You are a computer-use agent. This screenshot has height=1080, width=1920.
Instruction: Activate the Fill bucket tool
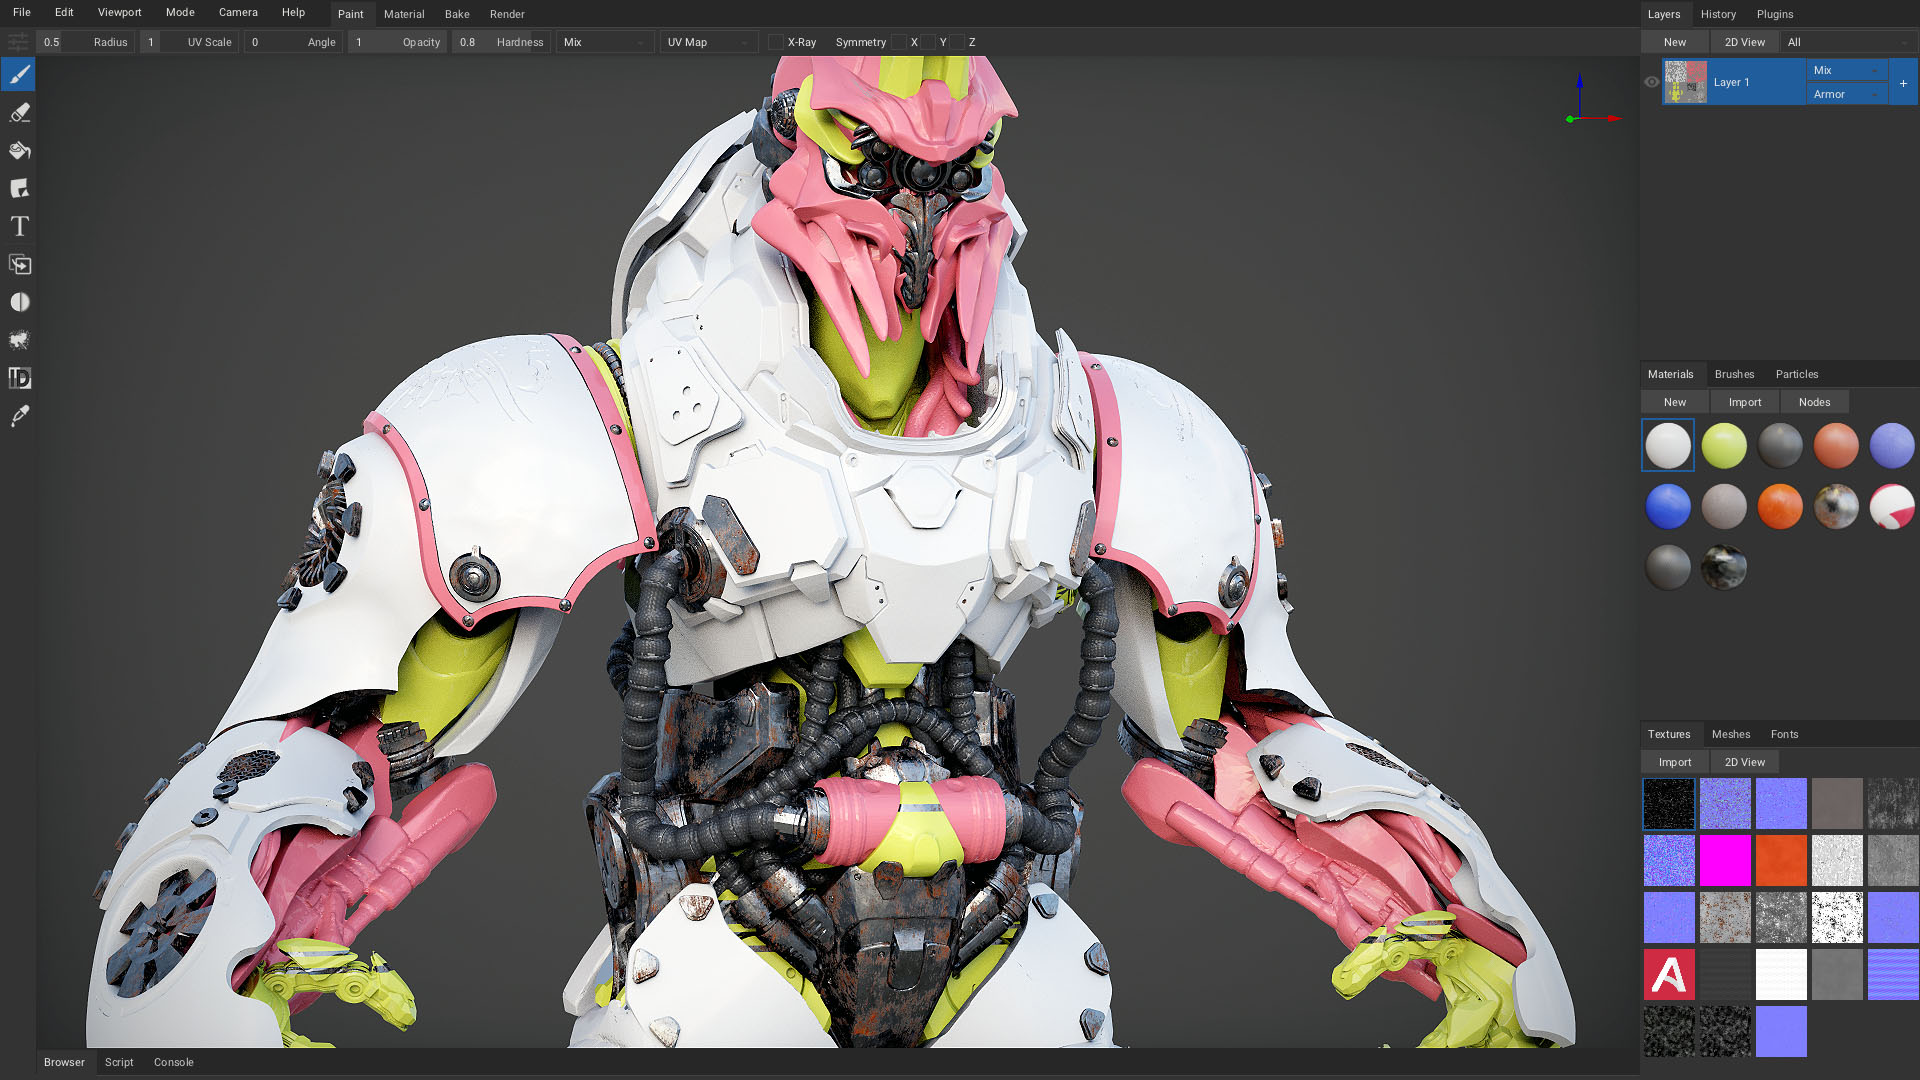pos(18,150)
